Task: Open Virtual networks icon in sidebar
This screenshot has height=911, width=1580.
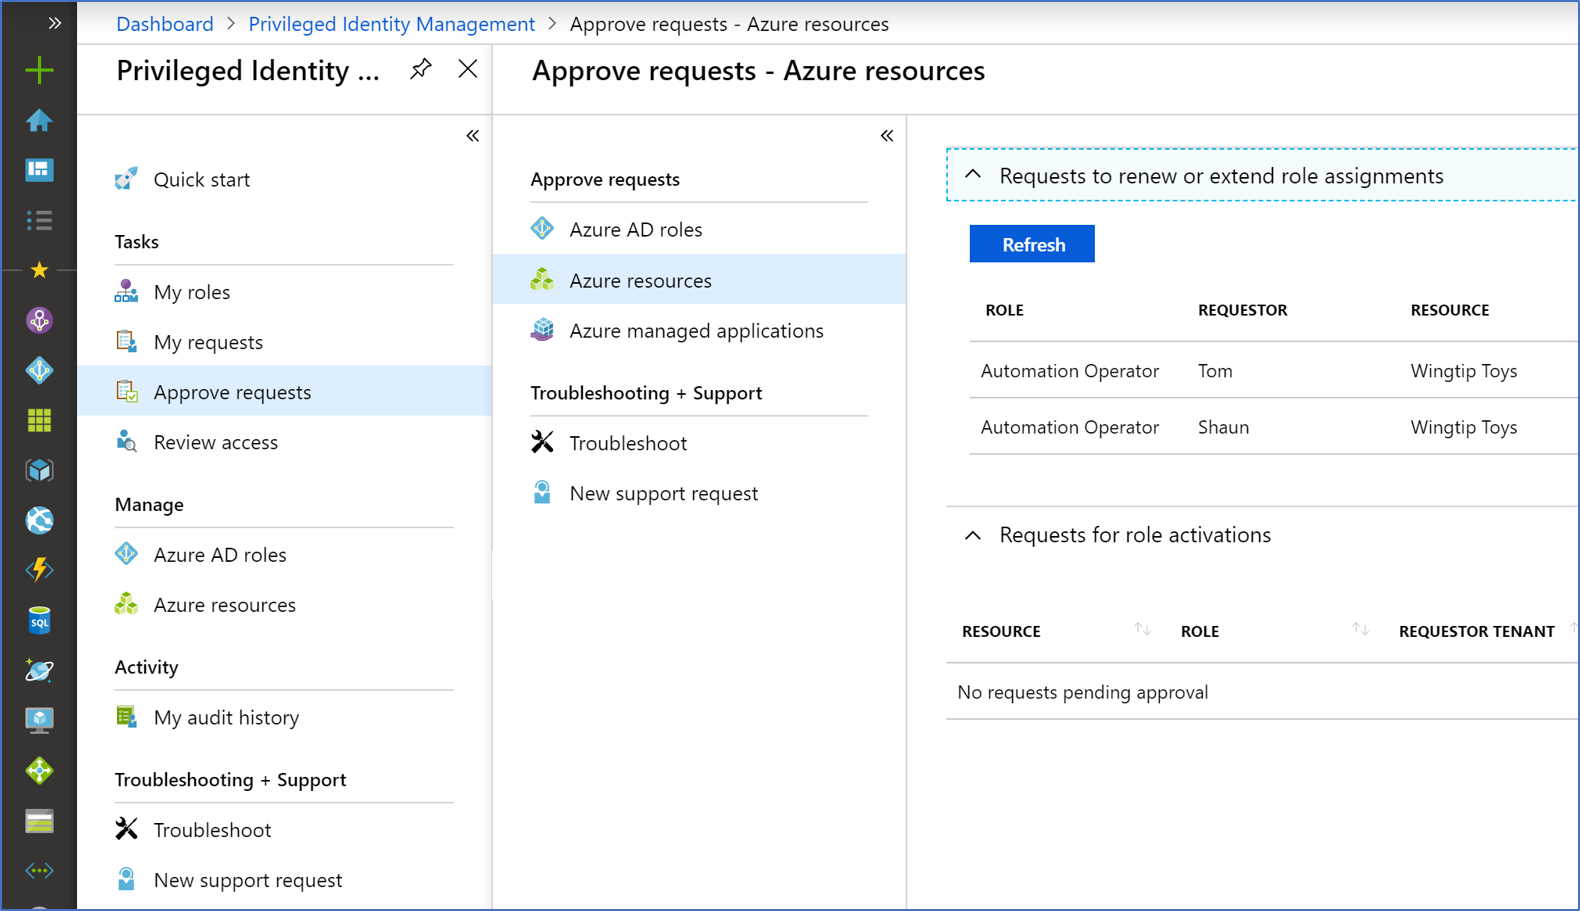Action: pos(39,871)
